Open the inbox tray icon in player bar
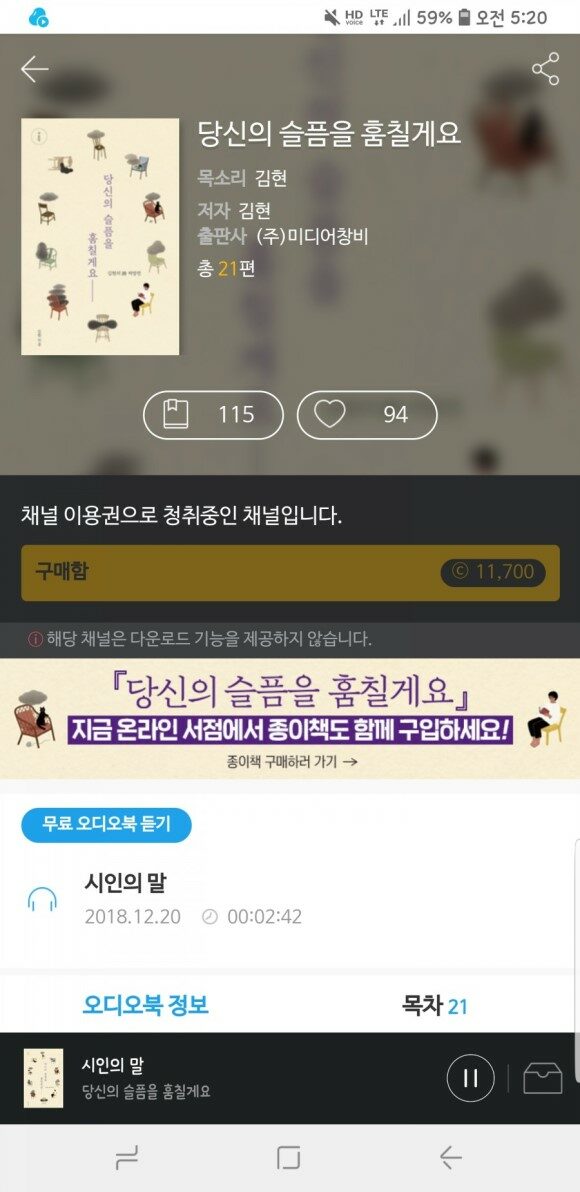580x1192 pixels. 544,1078
